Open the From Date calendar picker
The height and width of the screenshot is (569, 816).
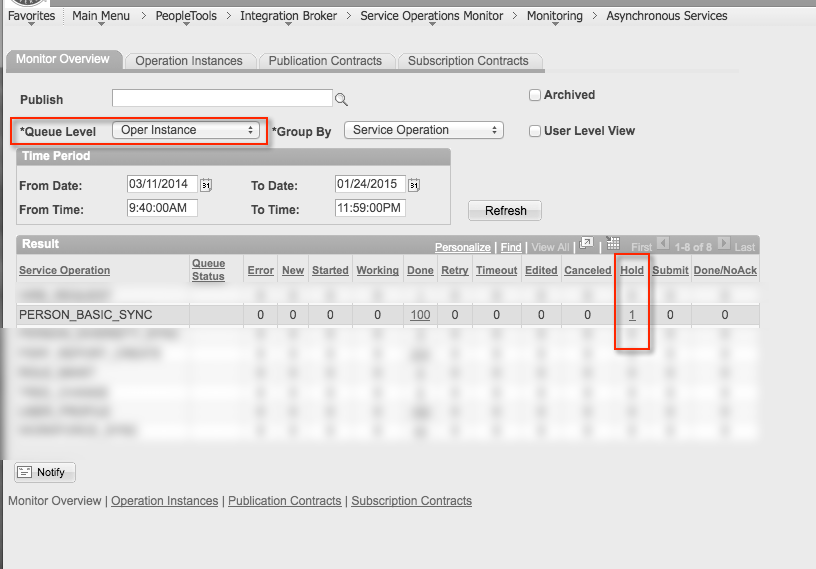206,185
